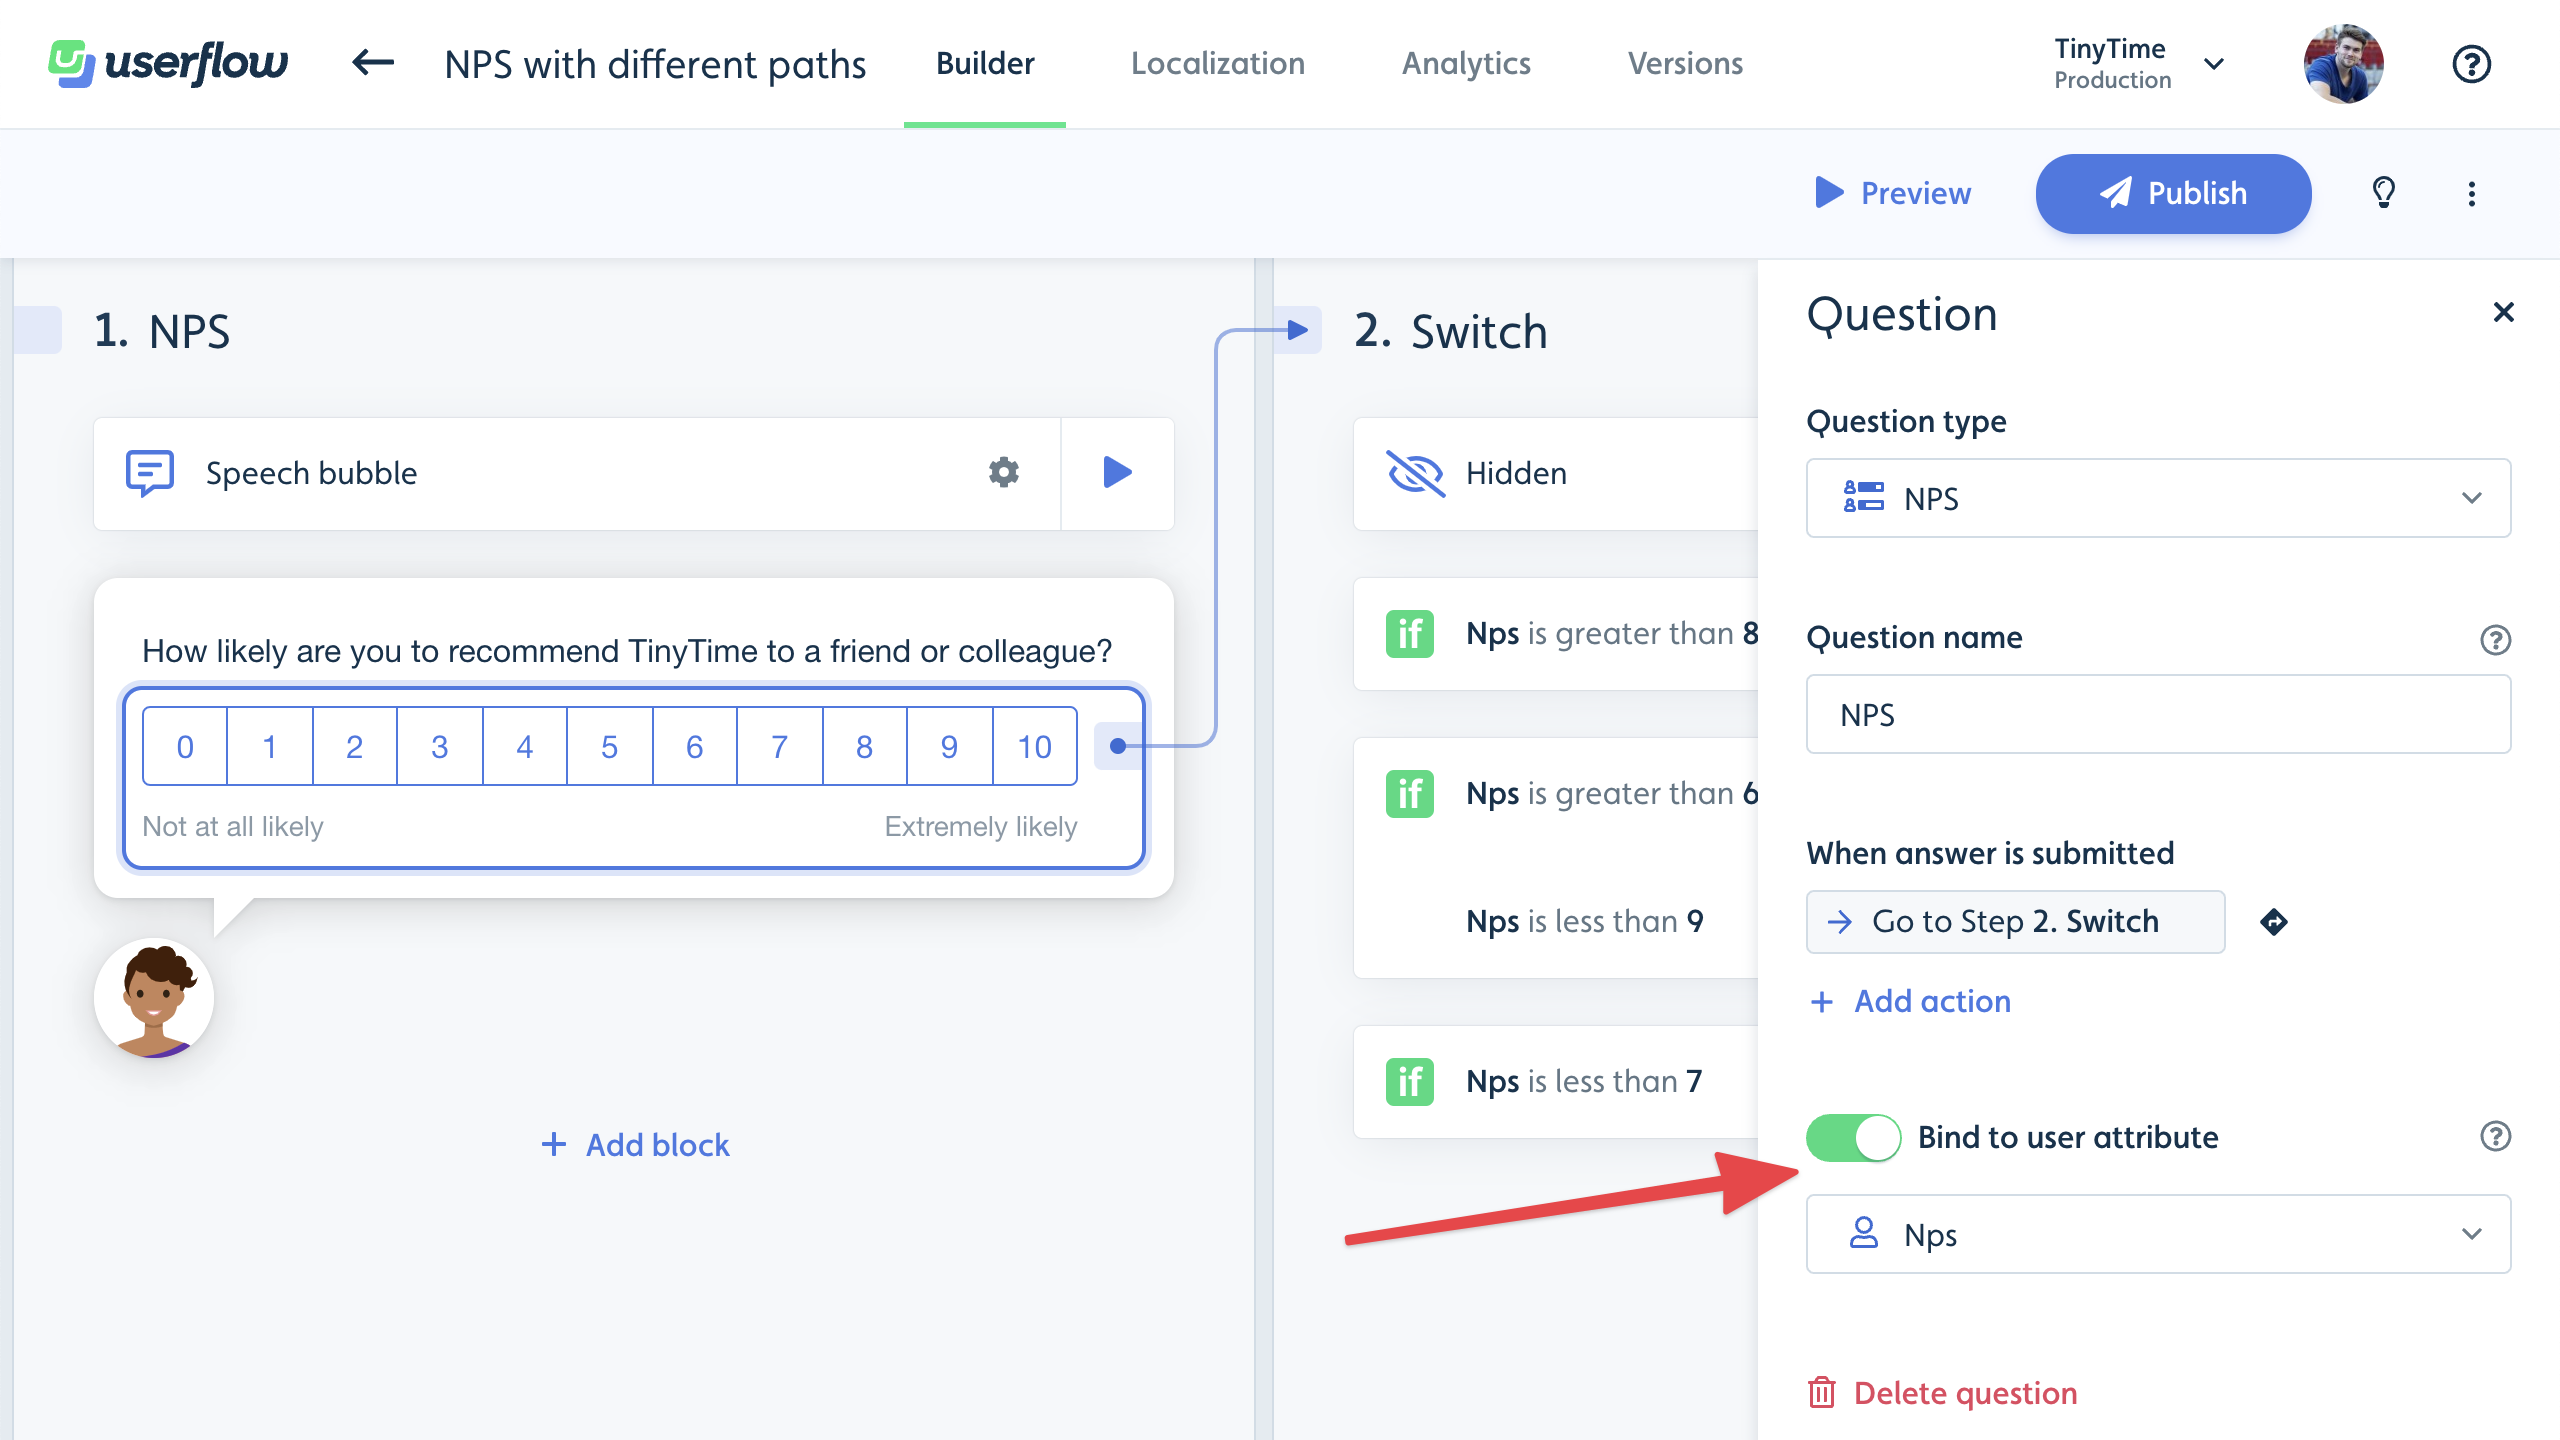Screen dimensions: 2560x1440
Task: Click the settings gear icon on speech bubble
Action: (x=1004, y=471)
